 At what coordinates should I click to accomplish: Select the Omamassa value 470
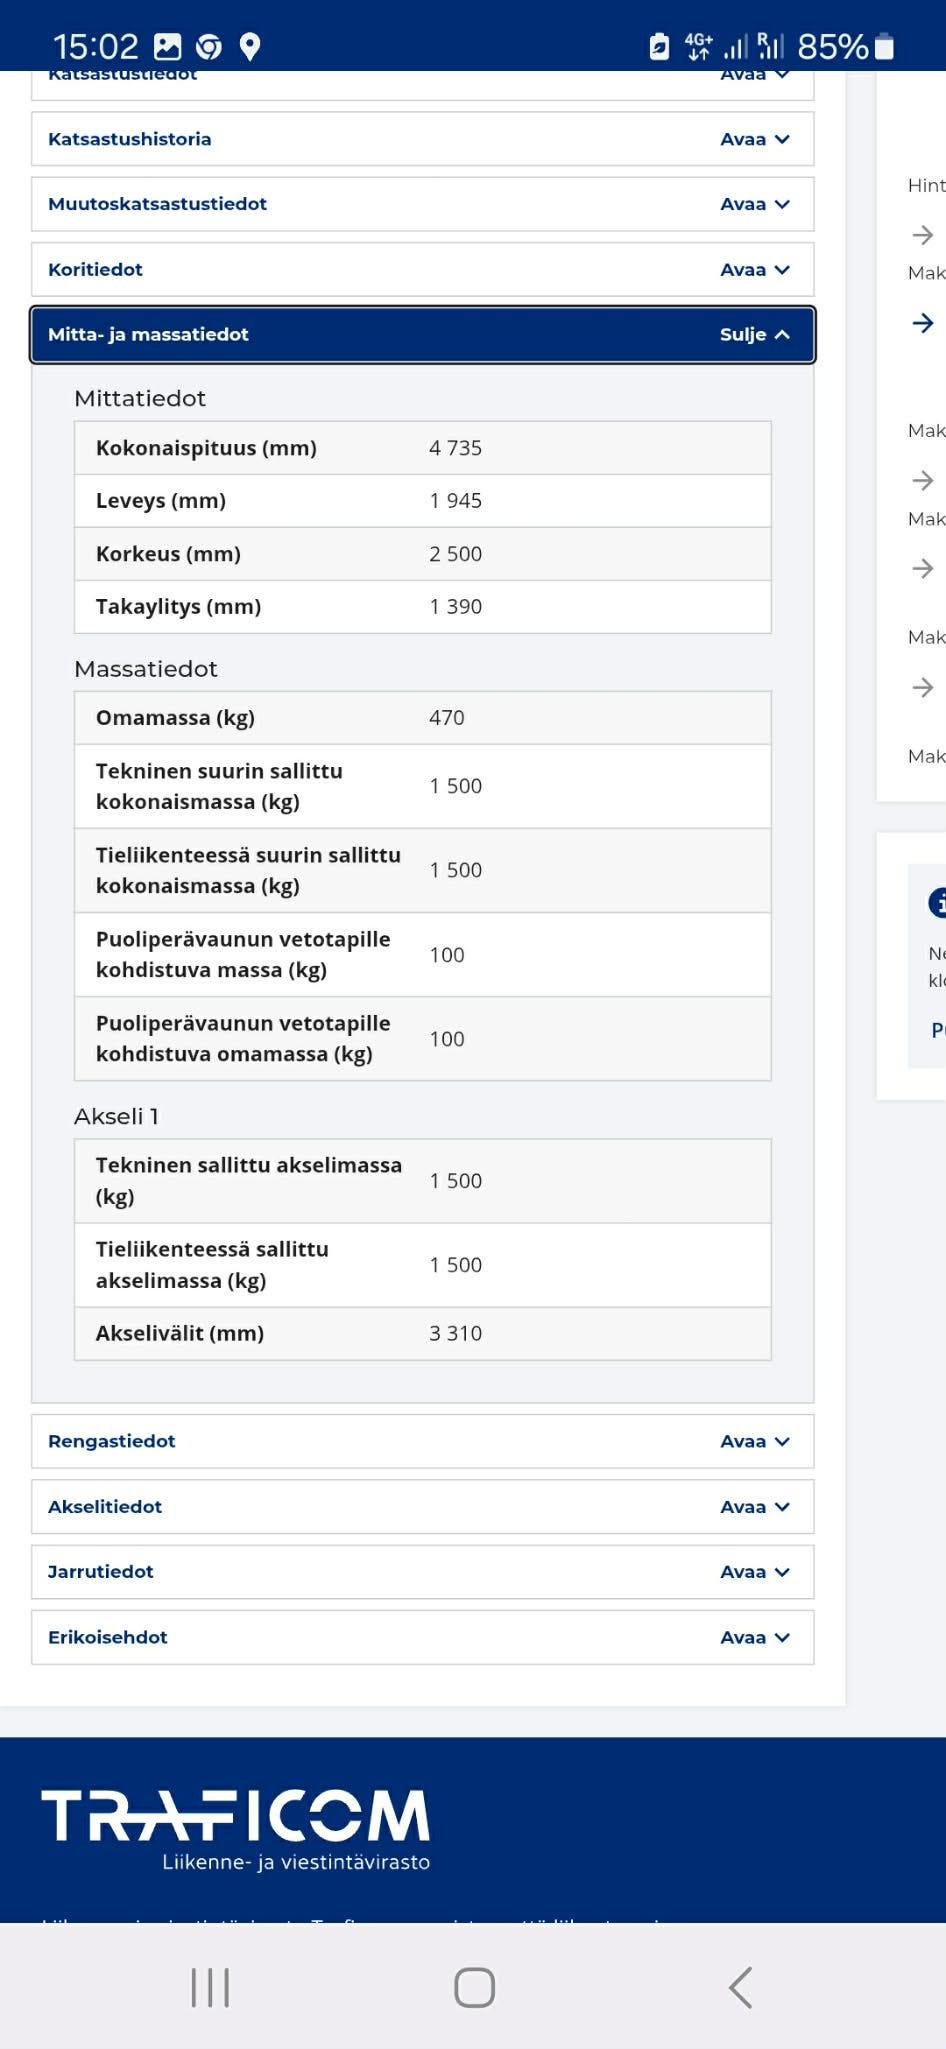pos(447,718)
